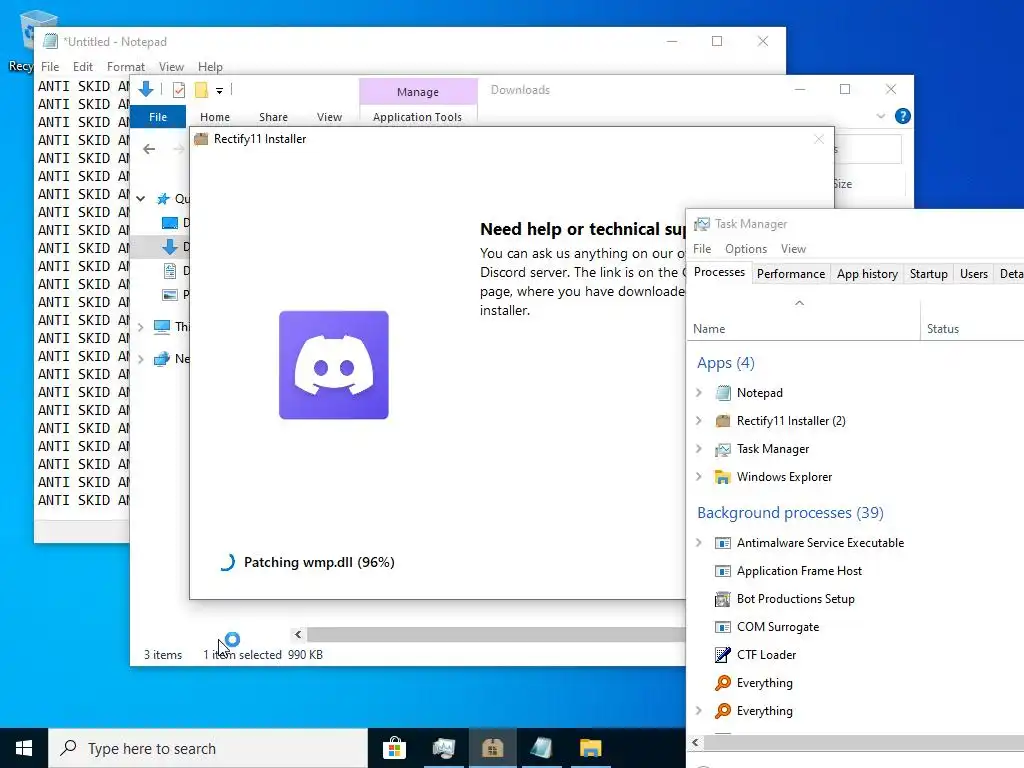Switch to Rectify11 Installer taskbar icon

click(492, 748)
